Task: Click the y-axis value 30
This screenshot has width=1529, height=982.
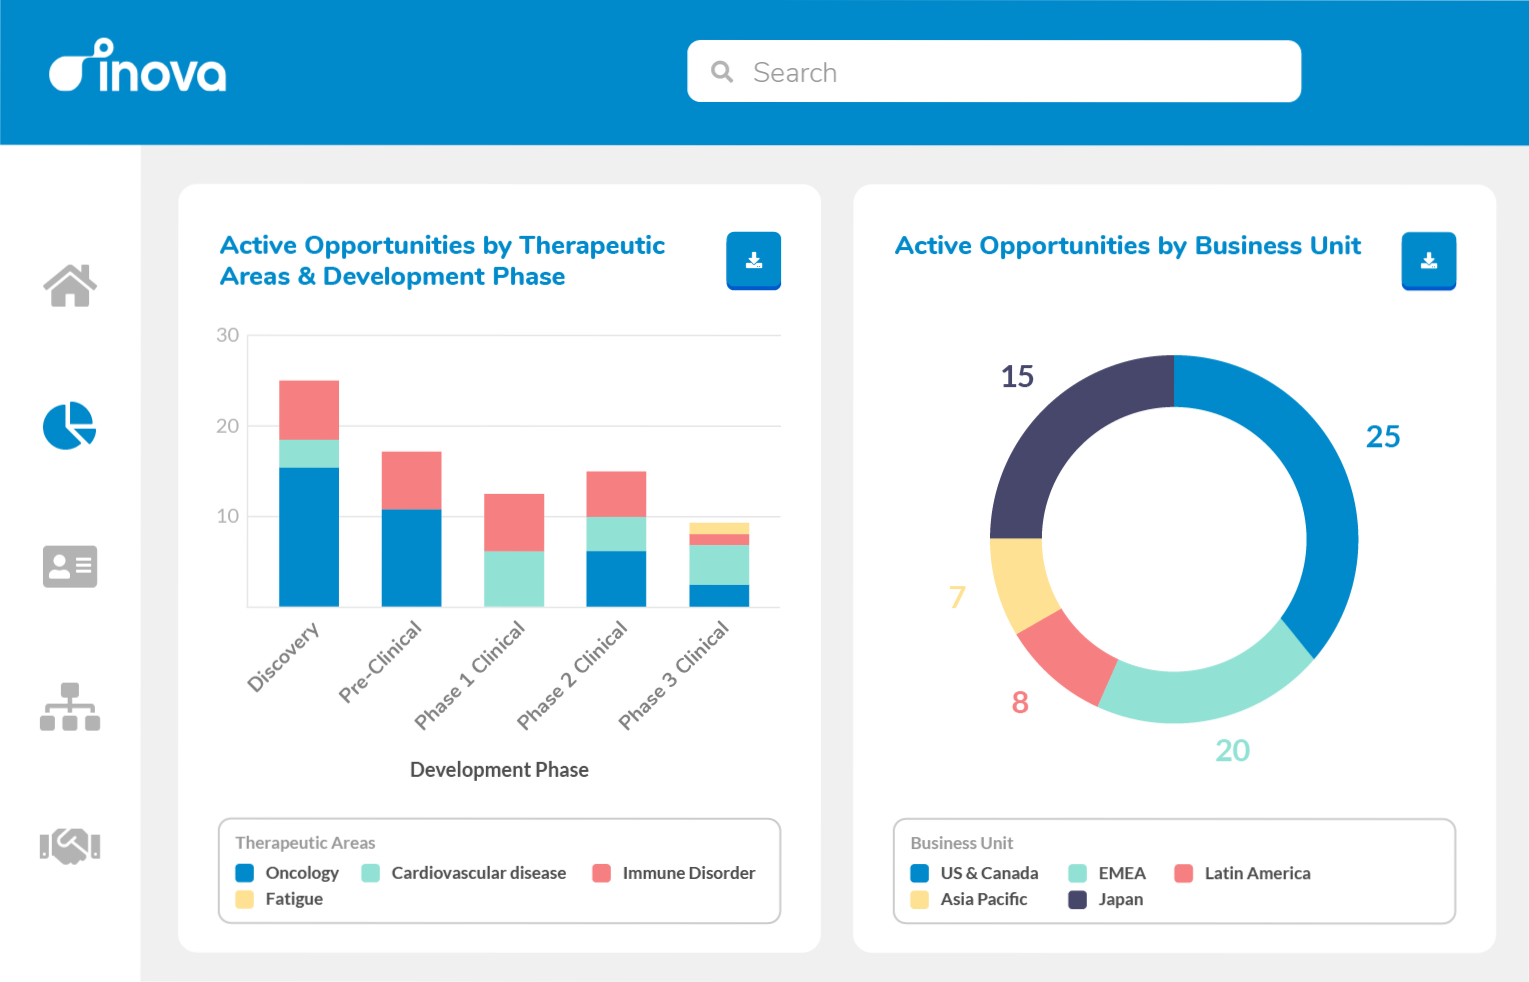Action: click(x=228, y=335)
